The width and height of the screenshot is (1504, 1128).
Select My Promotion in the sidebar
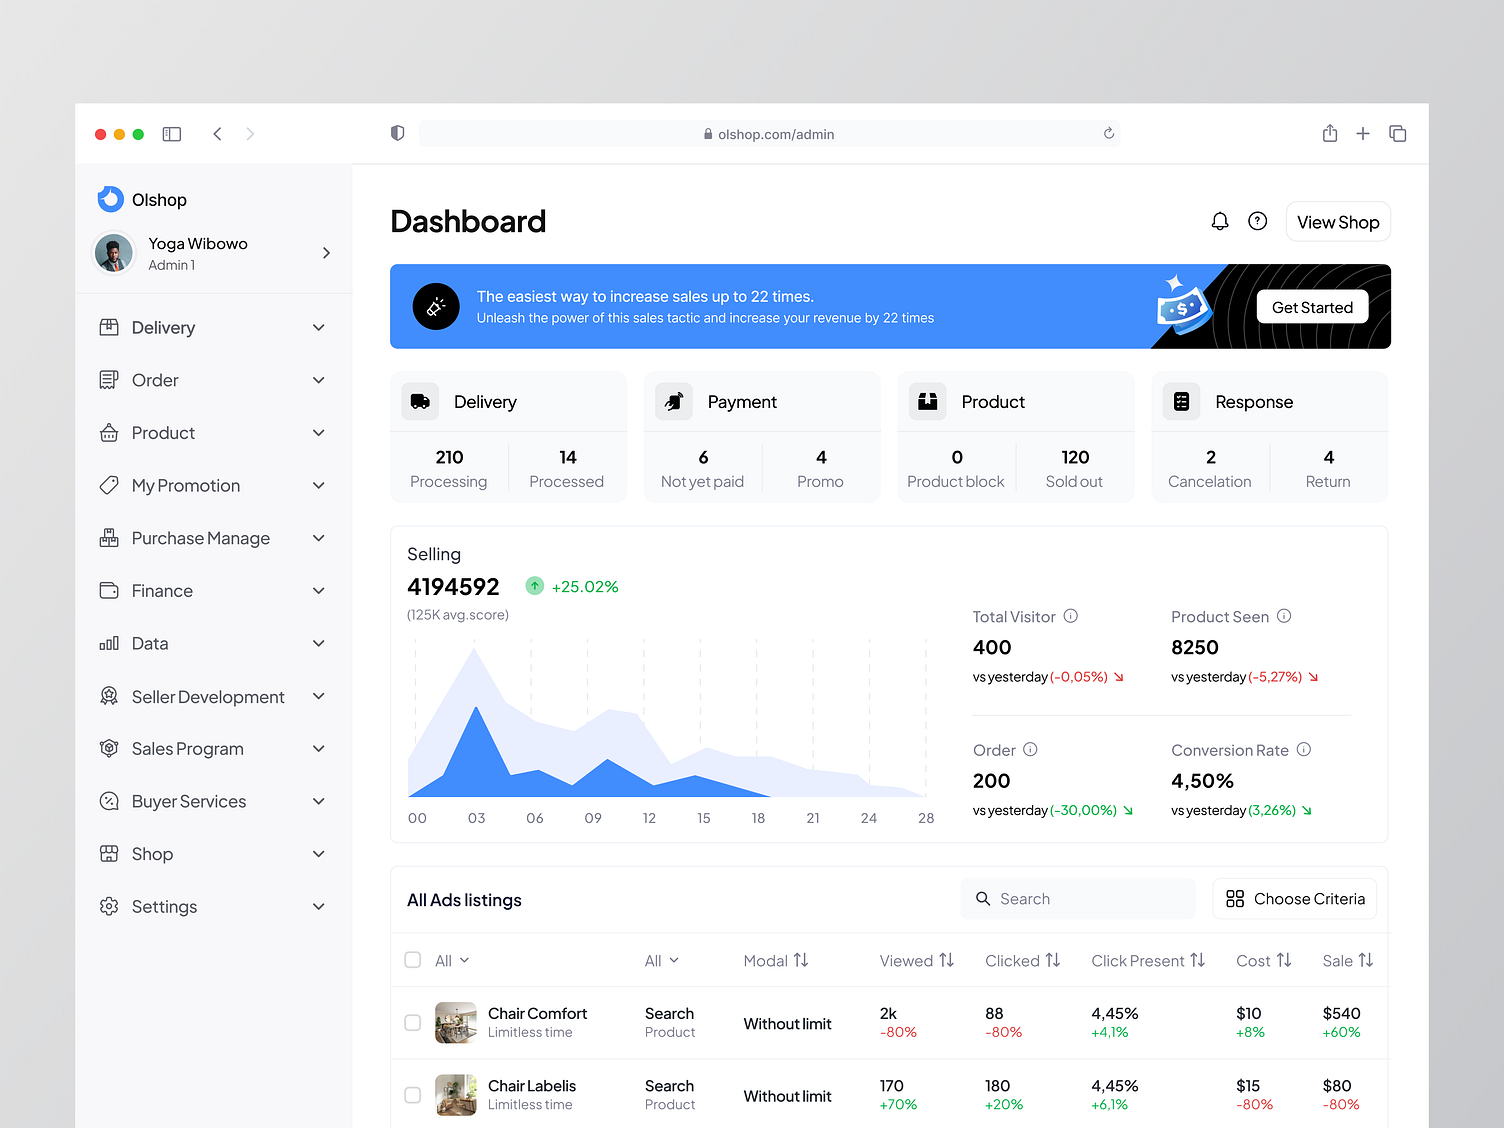tap(188, 485)
